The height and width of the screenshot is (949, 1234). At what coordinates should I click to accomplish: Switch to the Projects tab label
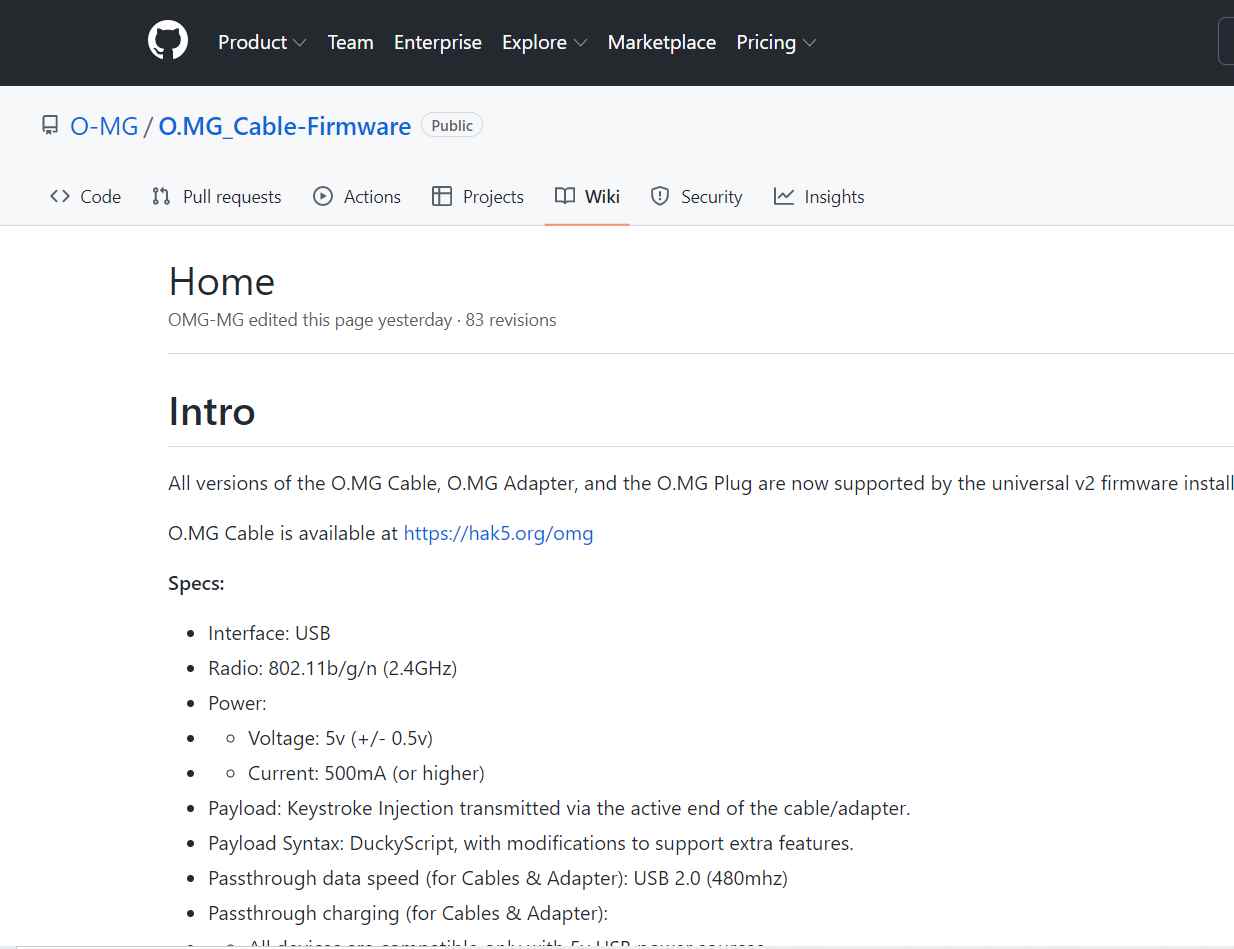[x=493, y=197]
